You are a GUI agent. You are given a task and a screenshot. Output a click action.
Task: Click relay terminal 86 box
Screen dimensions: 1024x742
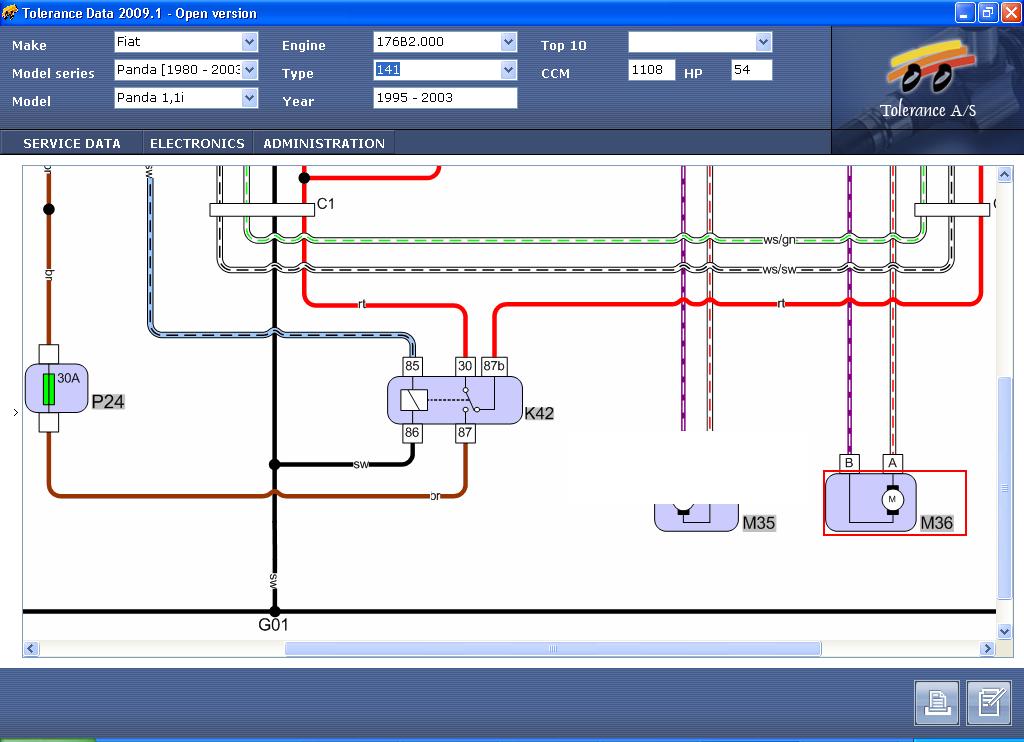tap(412, 432)
